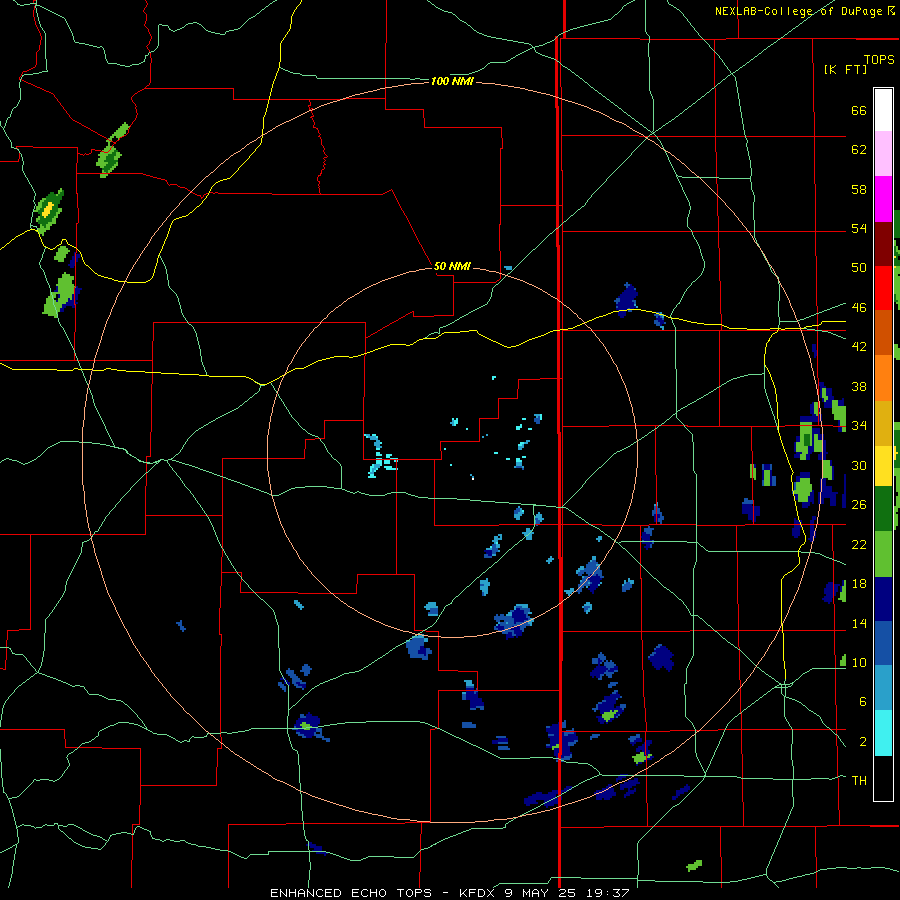Click the "TOPS" legend title

[x=879, y=60]
